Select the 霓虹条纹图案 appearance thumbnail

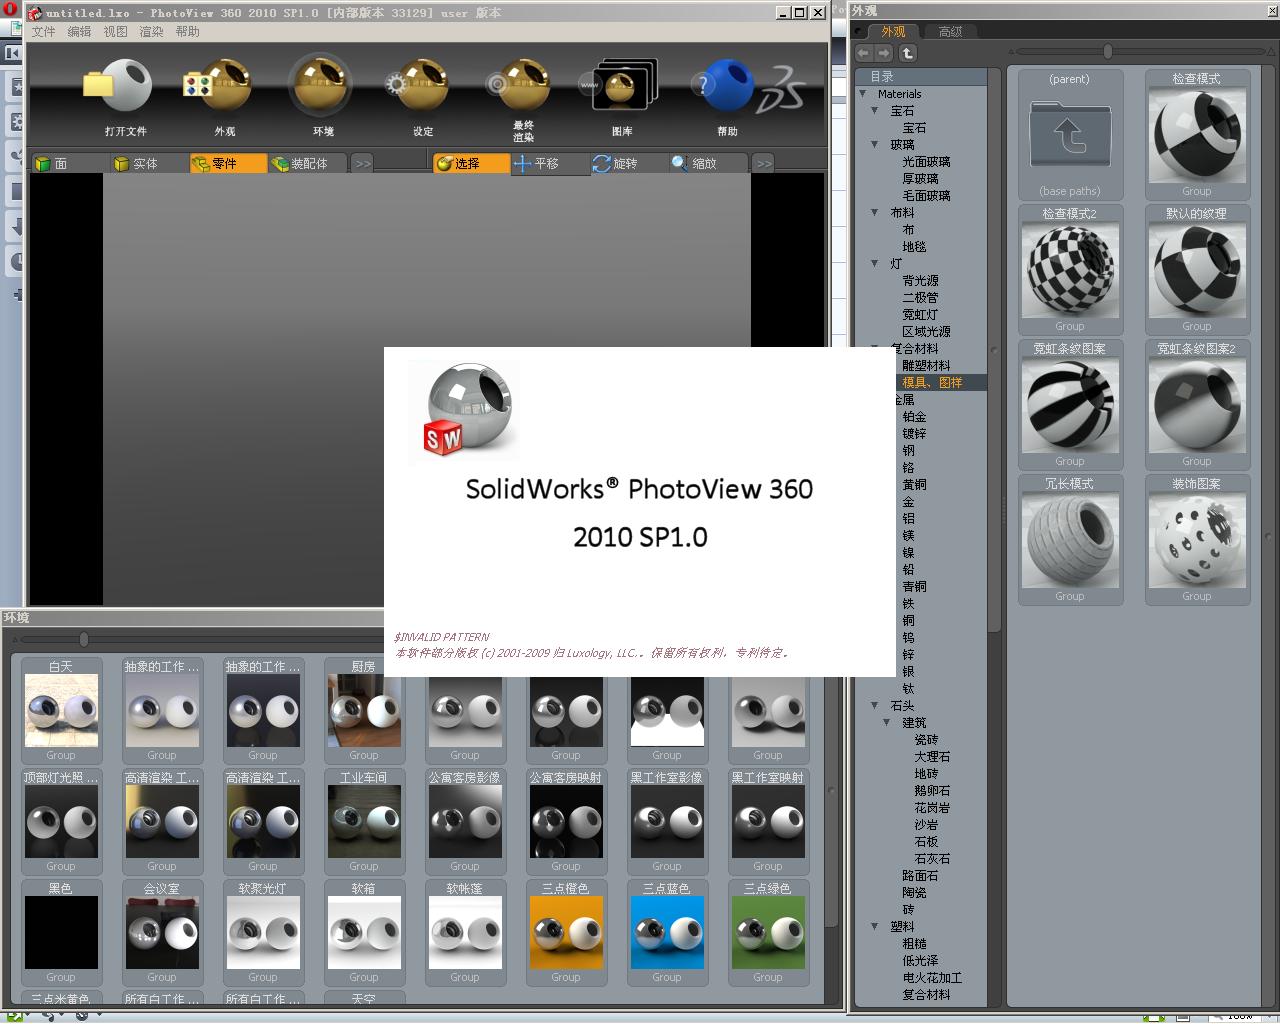1070,404
